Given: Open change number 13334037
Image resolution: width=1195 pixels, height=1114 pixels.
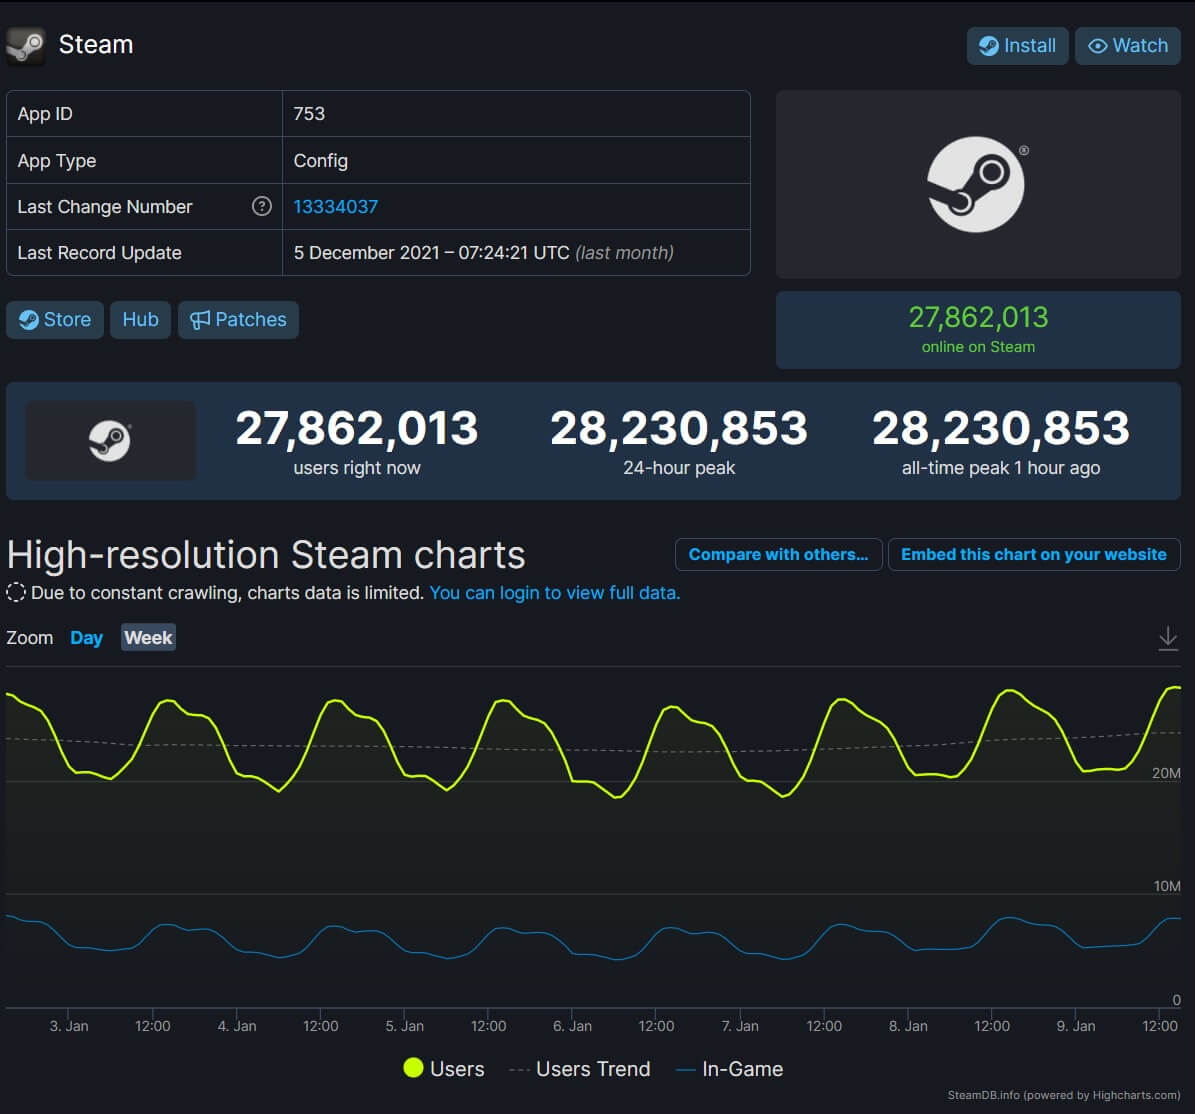Looking at the screenshot, I should (335, 206).
